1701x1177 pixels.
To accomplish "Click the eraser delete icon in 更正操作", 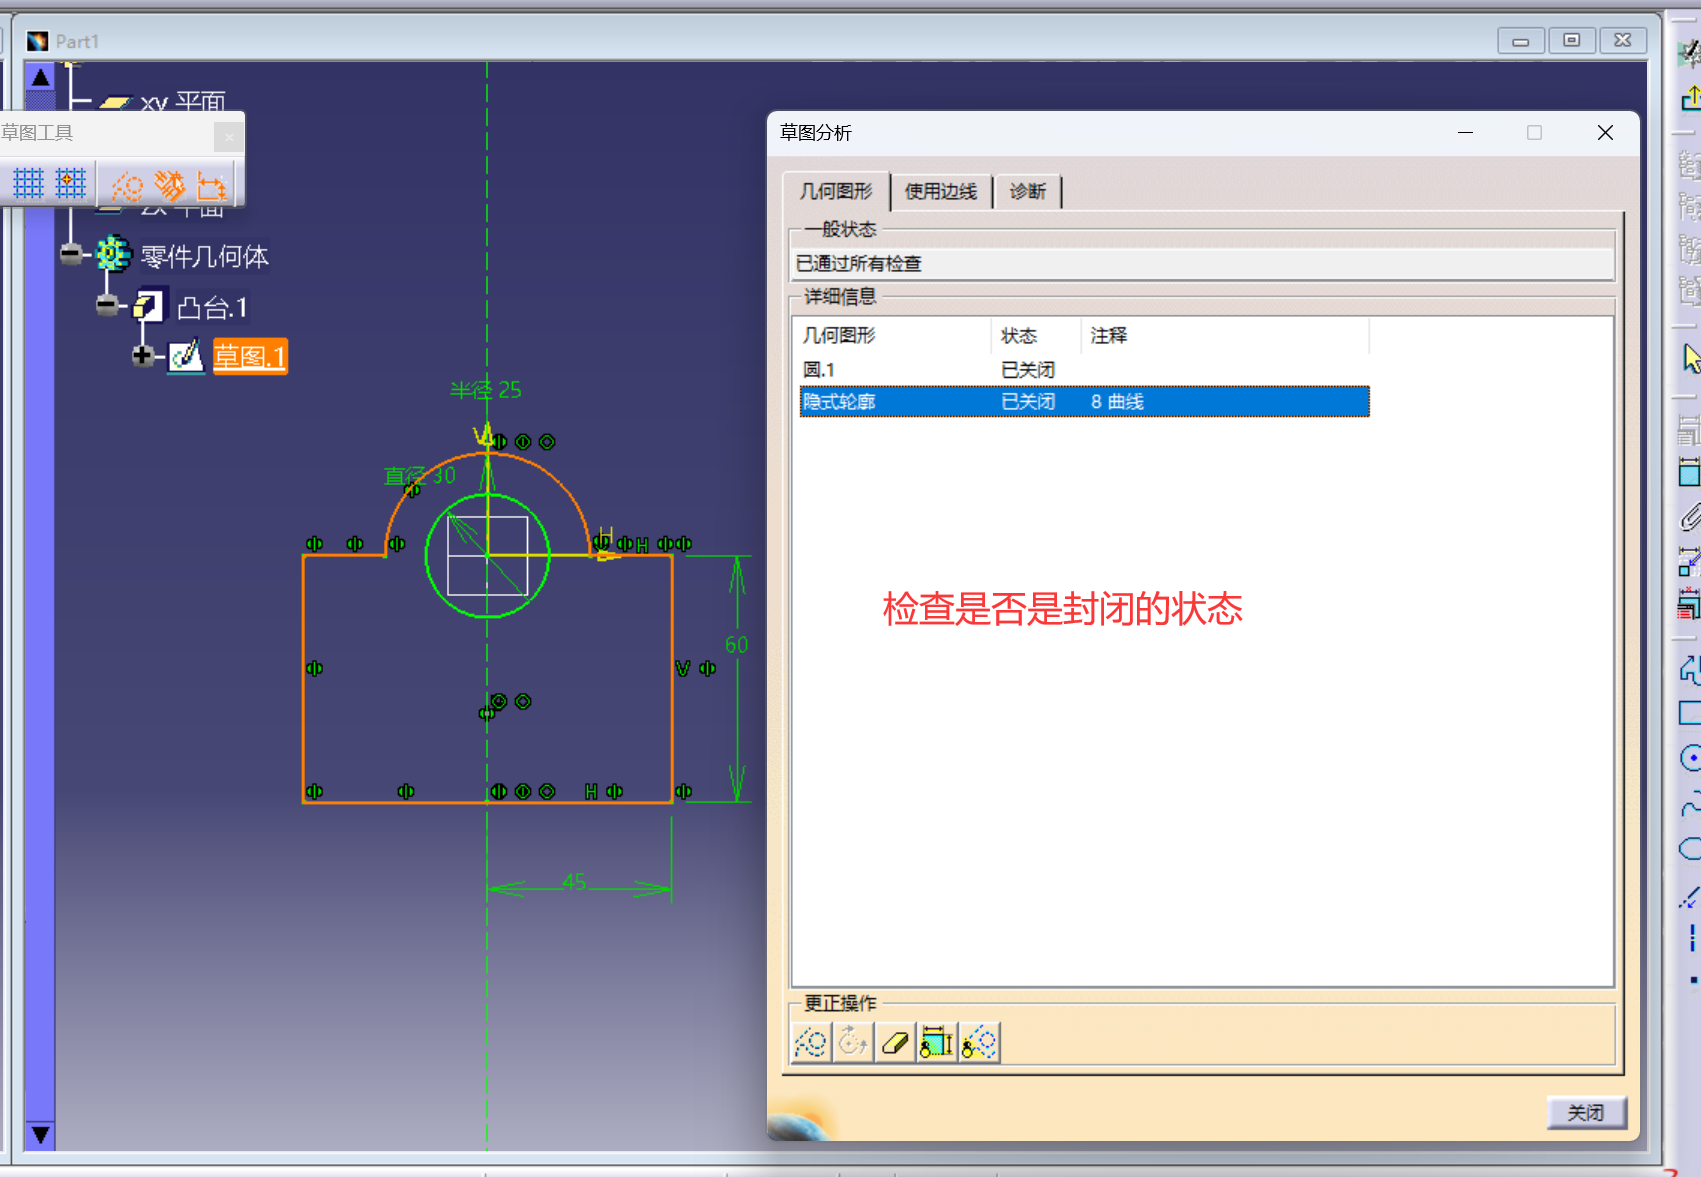I will [x=895, y=1043].
